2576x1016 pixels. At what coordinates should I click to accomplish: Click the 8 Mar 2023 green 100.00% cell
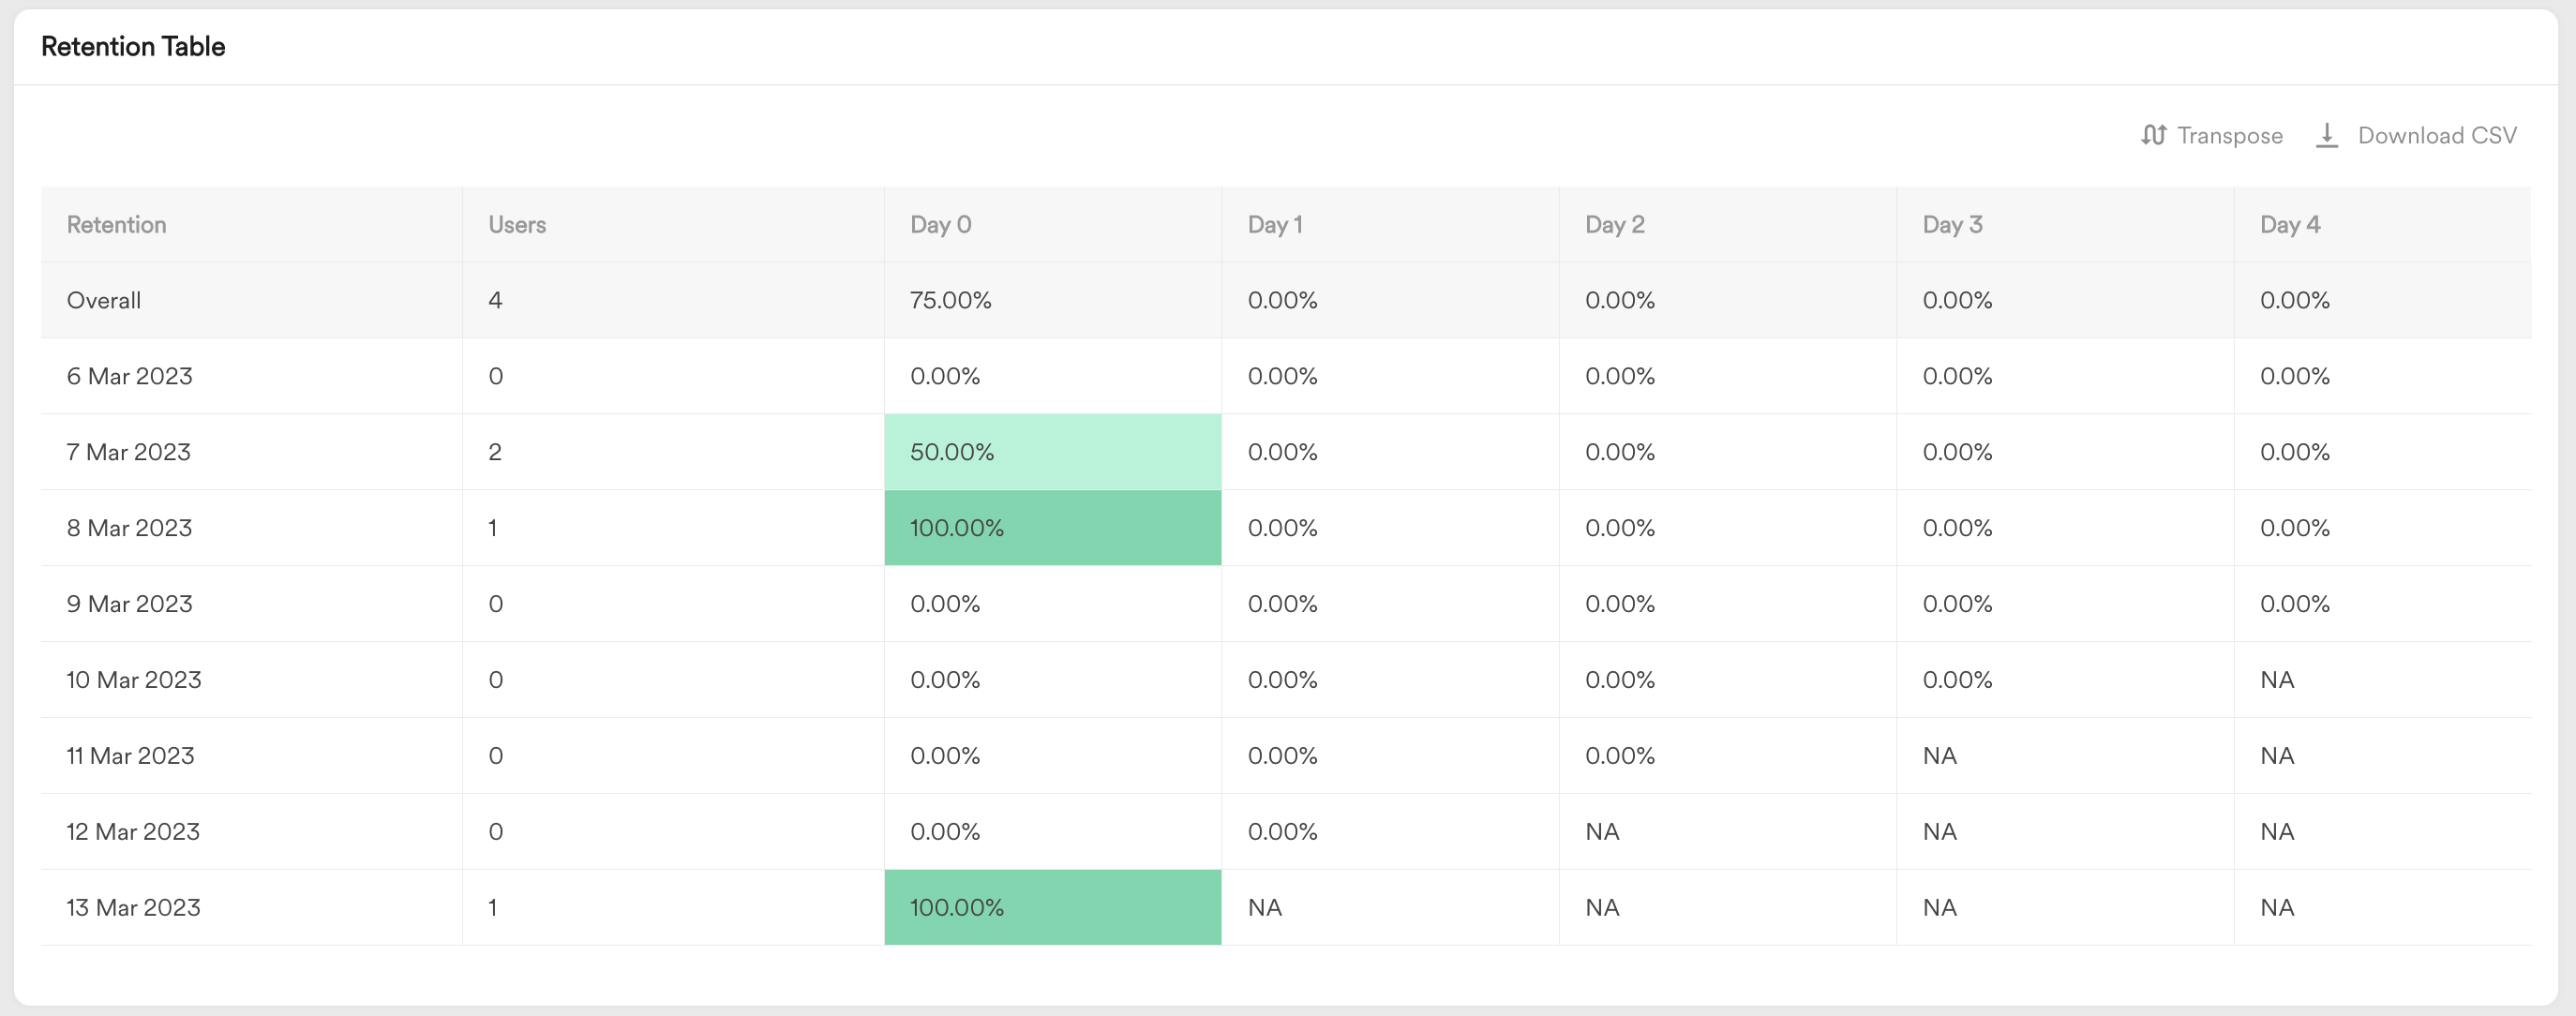tap(1052, 528)
